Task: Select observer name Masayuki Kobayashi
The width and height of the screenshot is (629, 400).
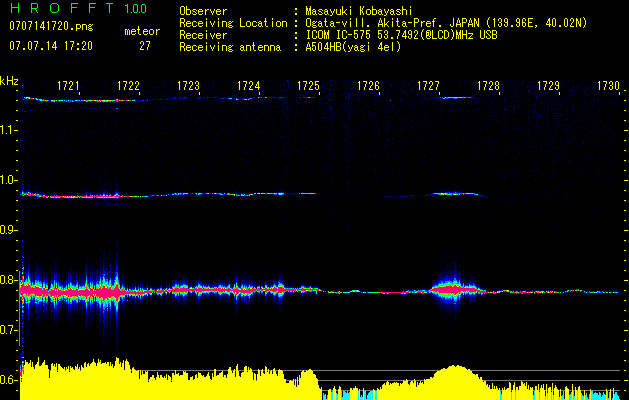Action: 359,11
